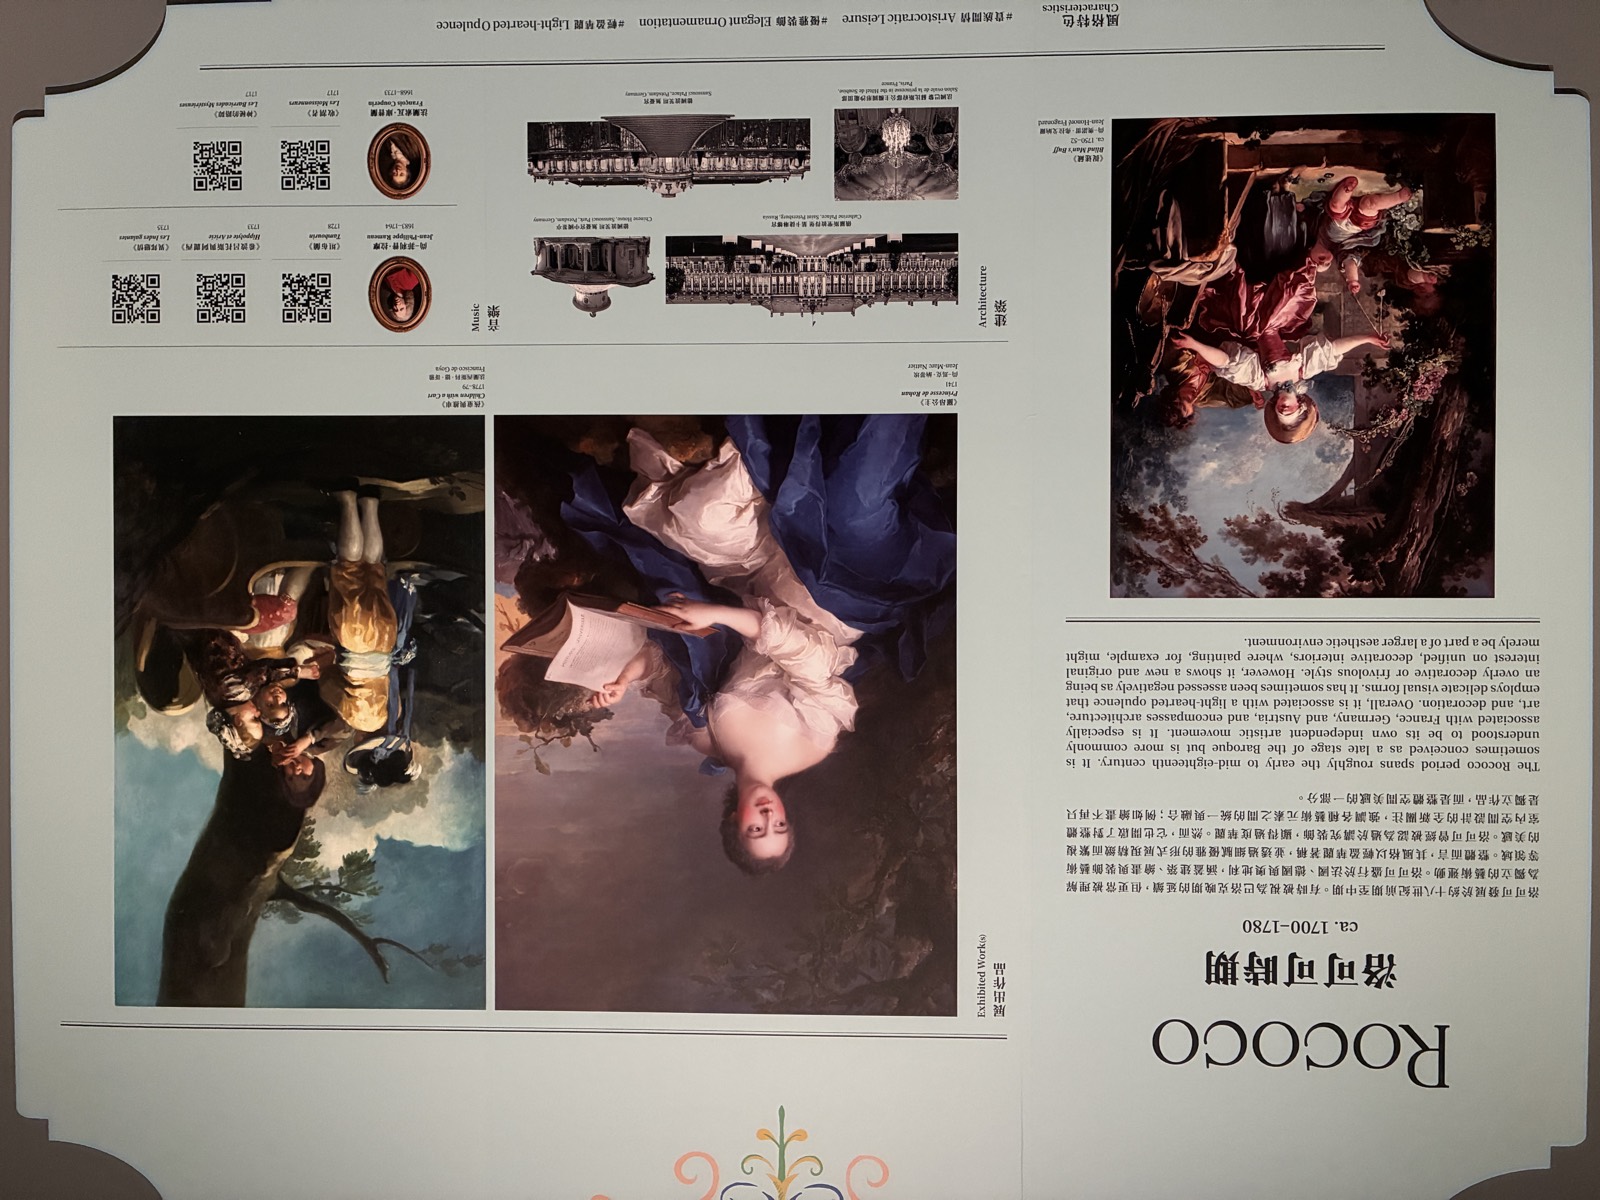This screenshot has height=1200, width=1600.
Task: Open the Sanssouci Palace photo
Action: [668, 156]
